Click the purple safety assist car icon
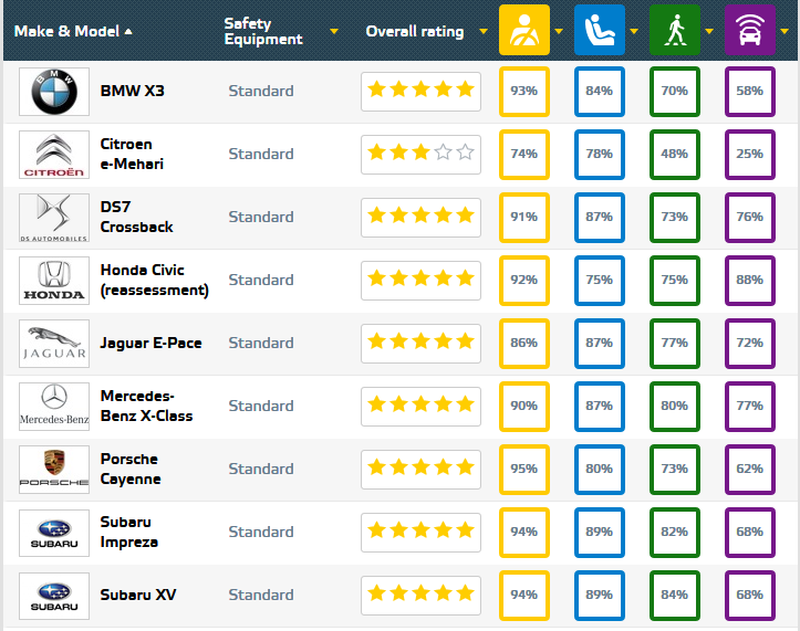Viewport: 800px width, 631px height. [750, 30]
